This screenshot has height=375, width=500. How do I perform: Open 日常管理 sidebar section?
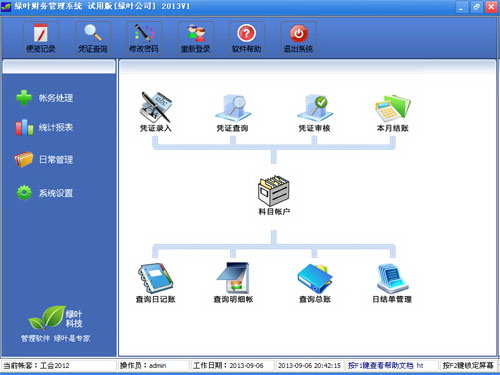click(x=44, y=159)
